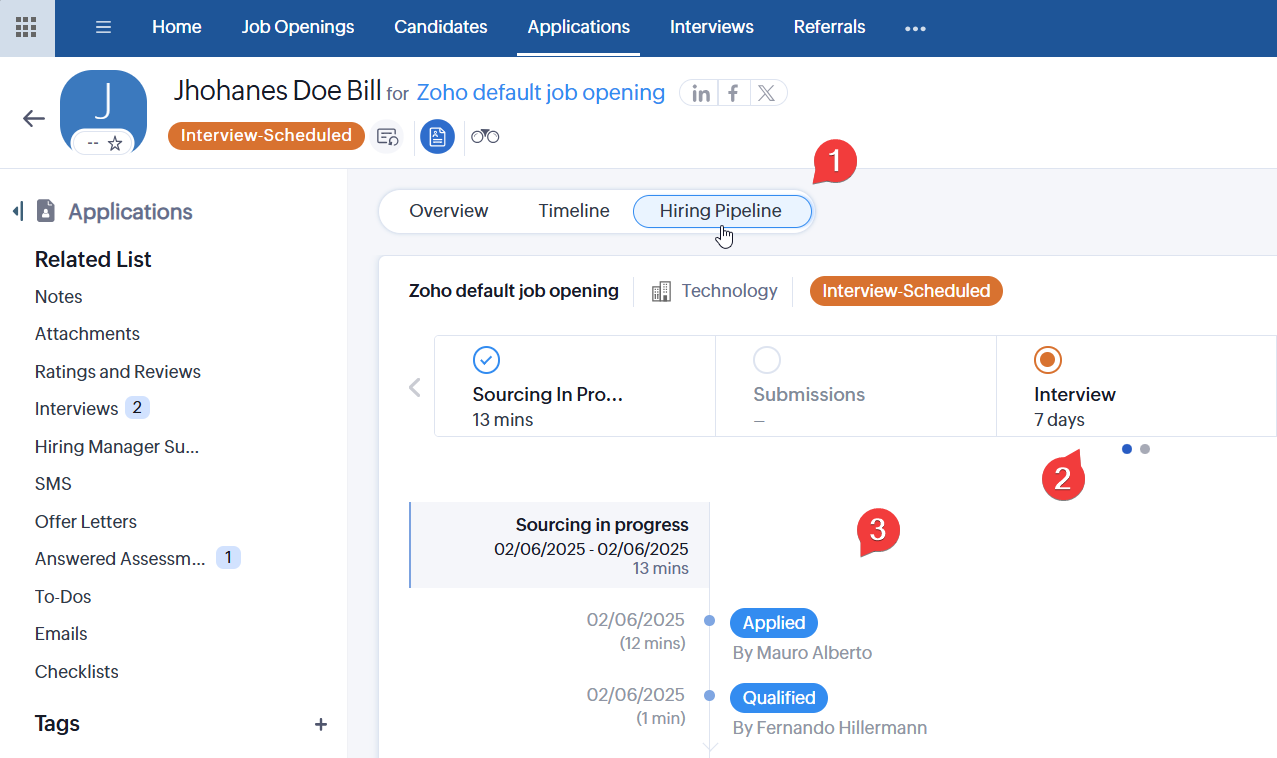Open the candidate's Facebook profile icon
1277x758 pixels.
point(733,93)
